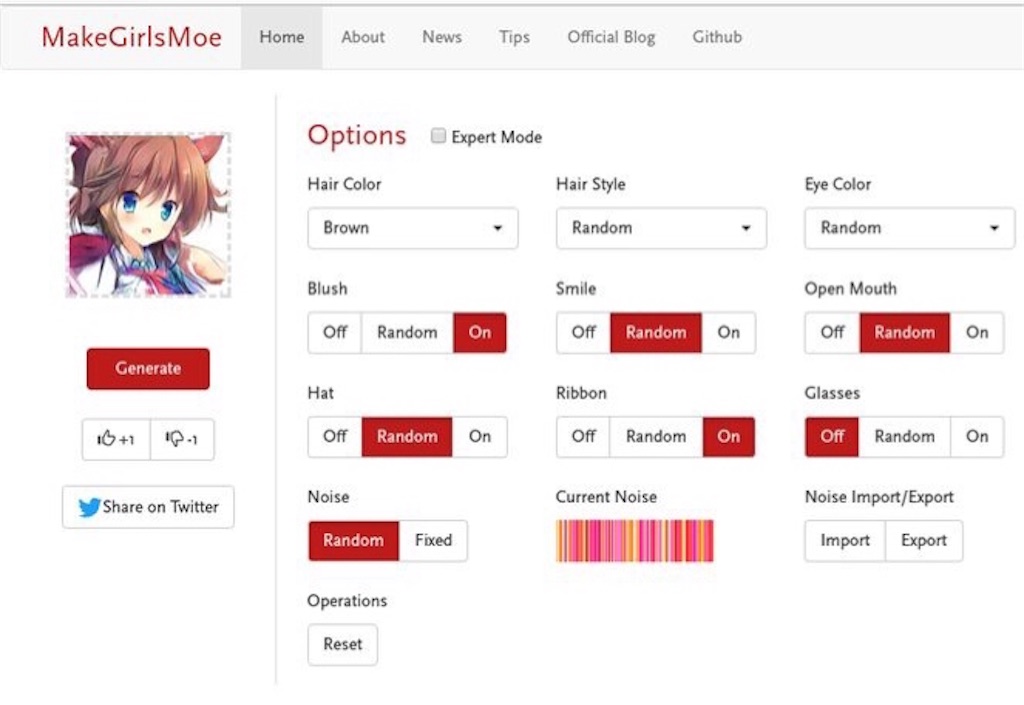Click the MakeGirlsMoe logo title
1024x705 pixels.
pyautogui.click(x=131, y=37)
